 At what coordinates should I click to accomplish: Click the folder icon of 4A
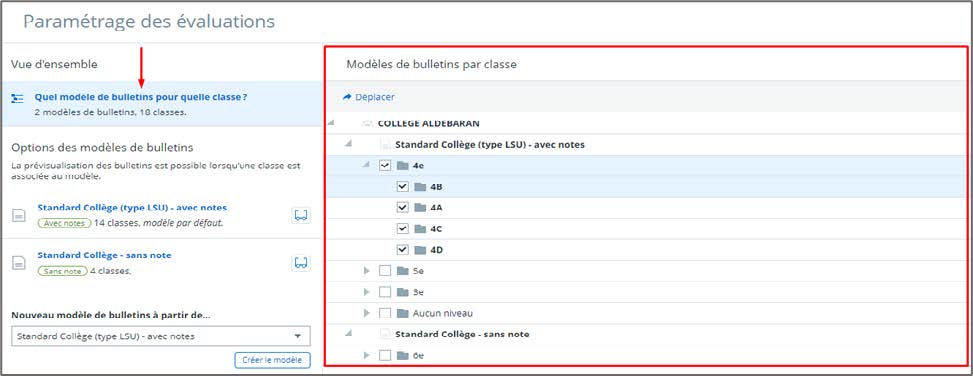420,208
